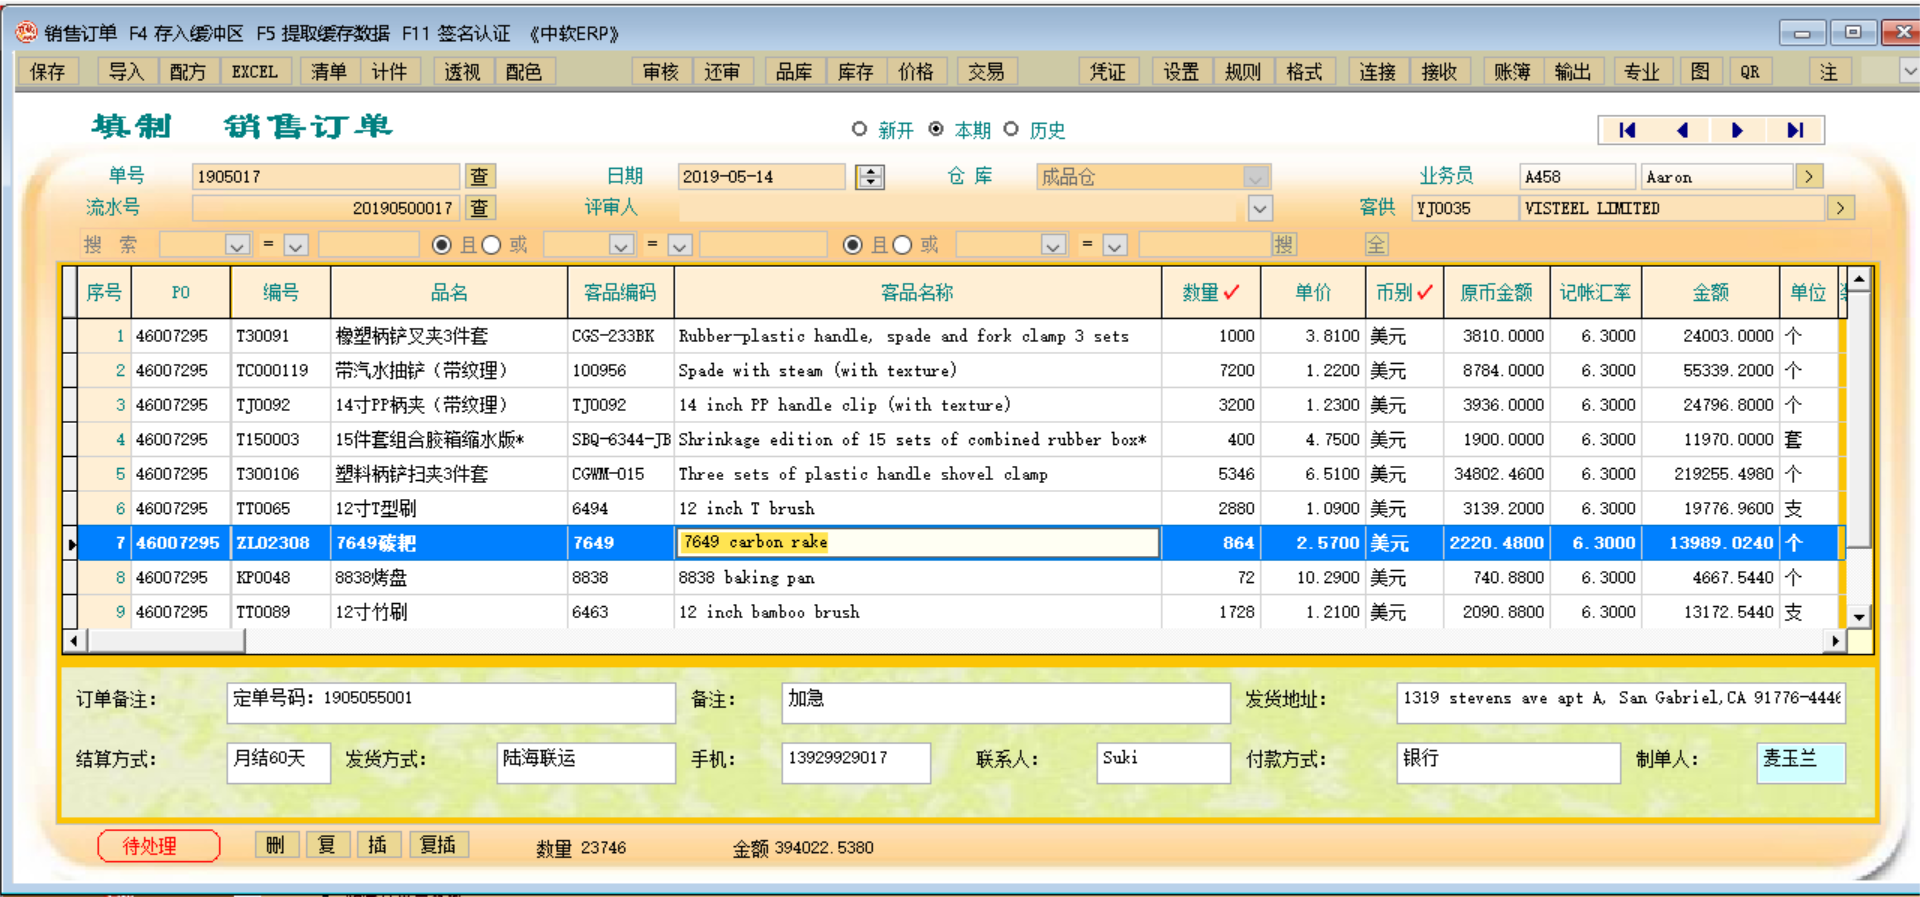Screen dimensions: 1920x897
Task: Expand the 仓库 成品仓 dropdown
Action: pyautogui.click(x=1256, y=177)
